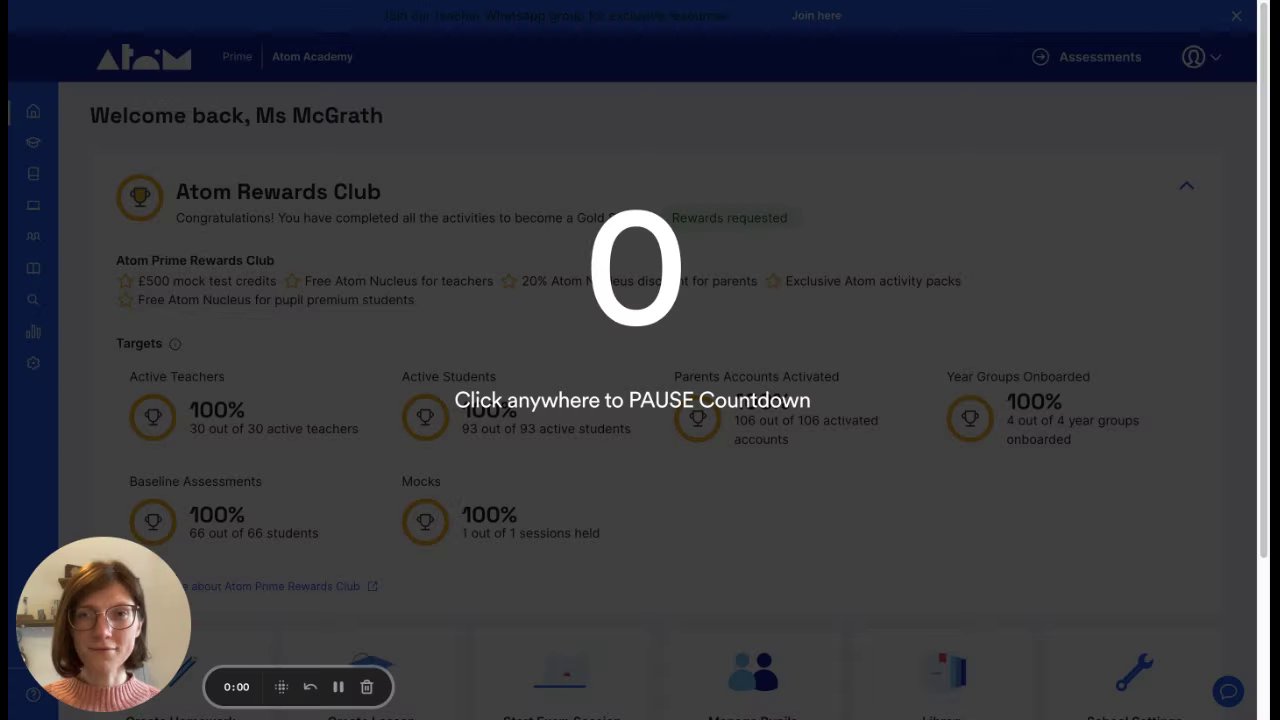Click the Baseline Assessments trophy badge
Screen dimensions: 1280x720
(153, 522)
